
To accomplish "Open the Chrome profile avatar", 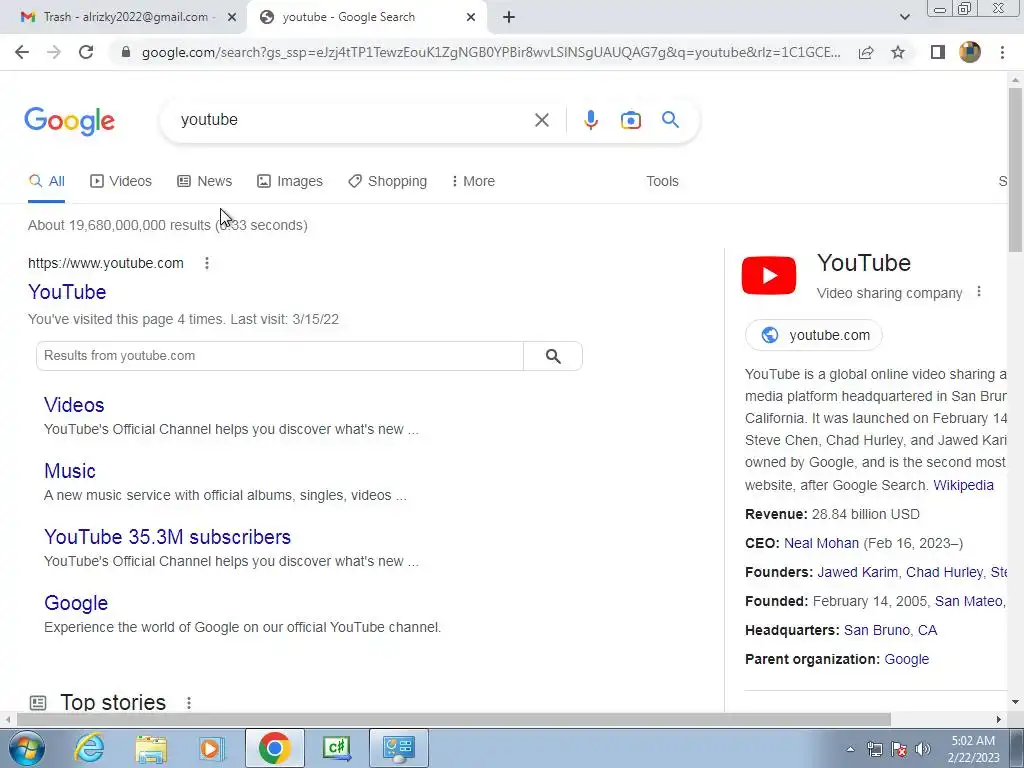I will tap(970, 52).
